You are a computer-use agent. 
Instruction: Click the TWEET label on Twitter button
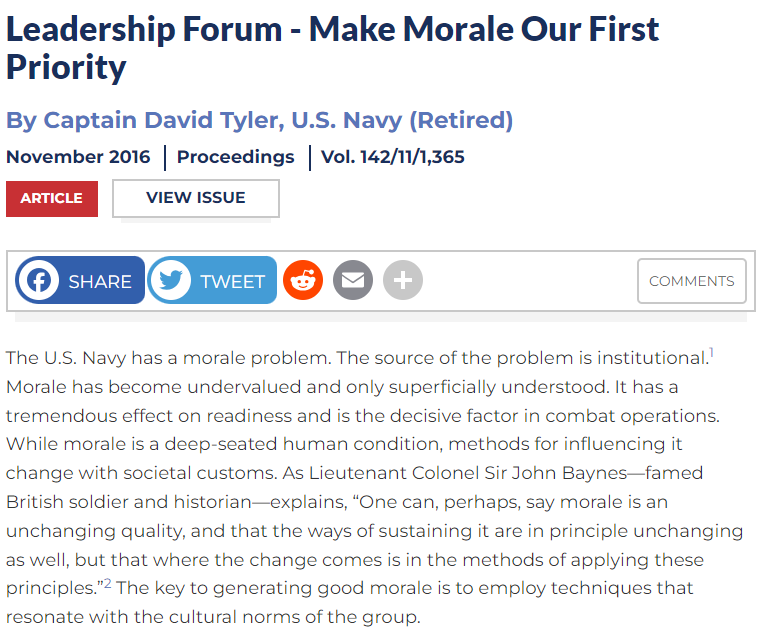[232, 281]
